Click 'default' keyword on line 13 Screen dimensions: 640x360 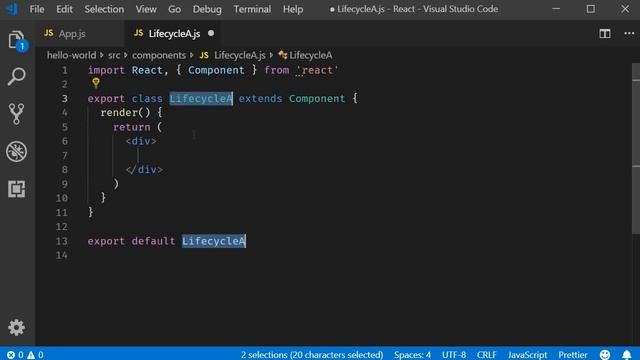click(x=153, y=241)
